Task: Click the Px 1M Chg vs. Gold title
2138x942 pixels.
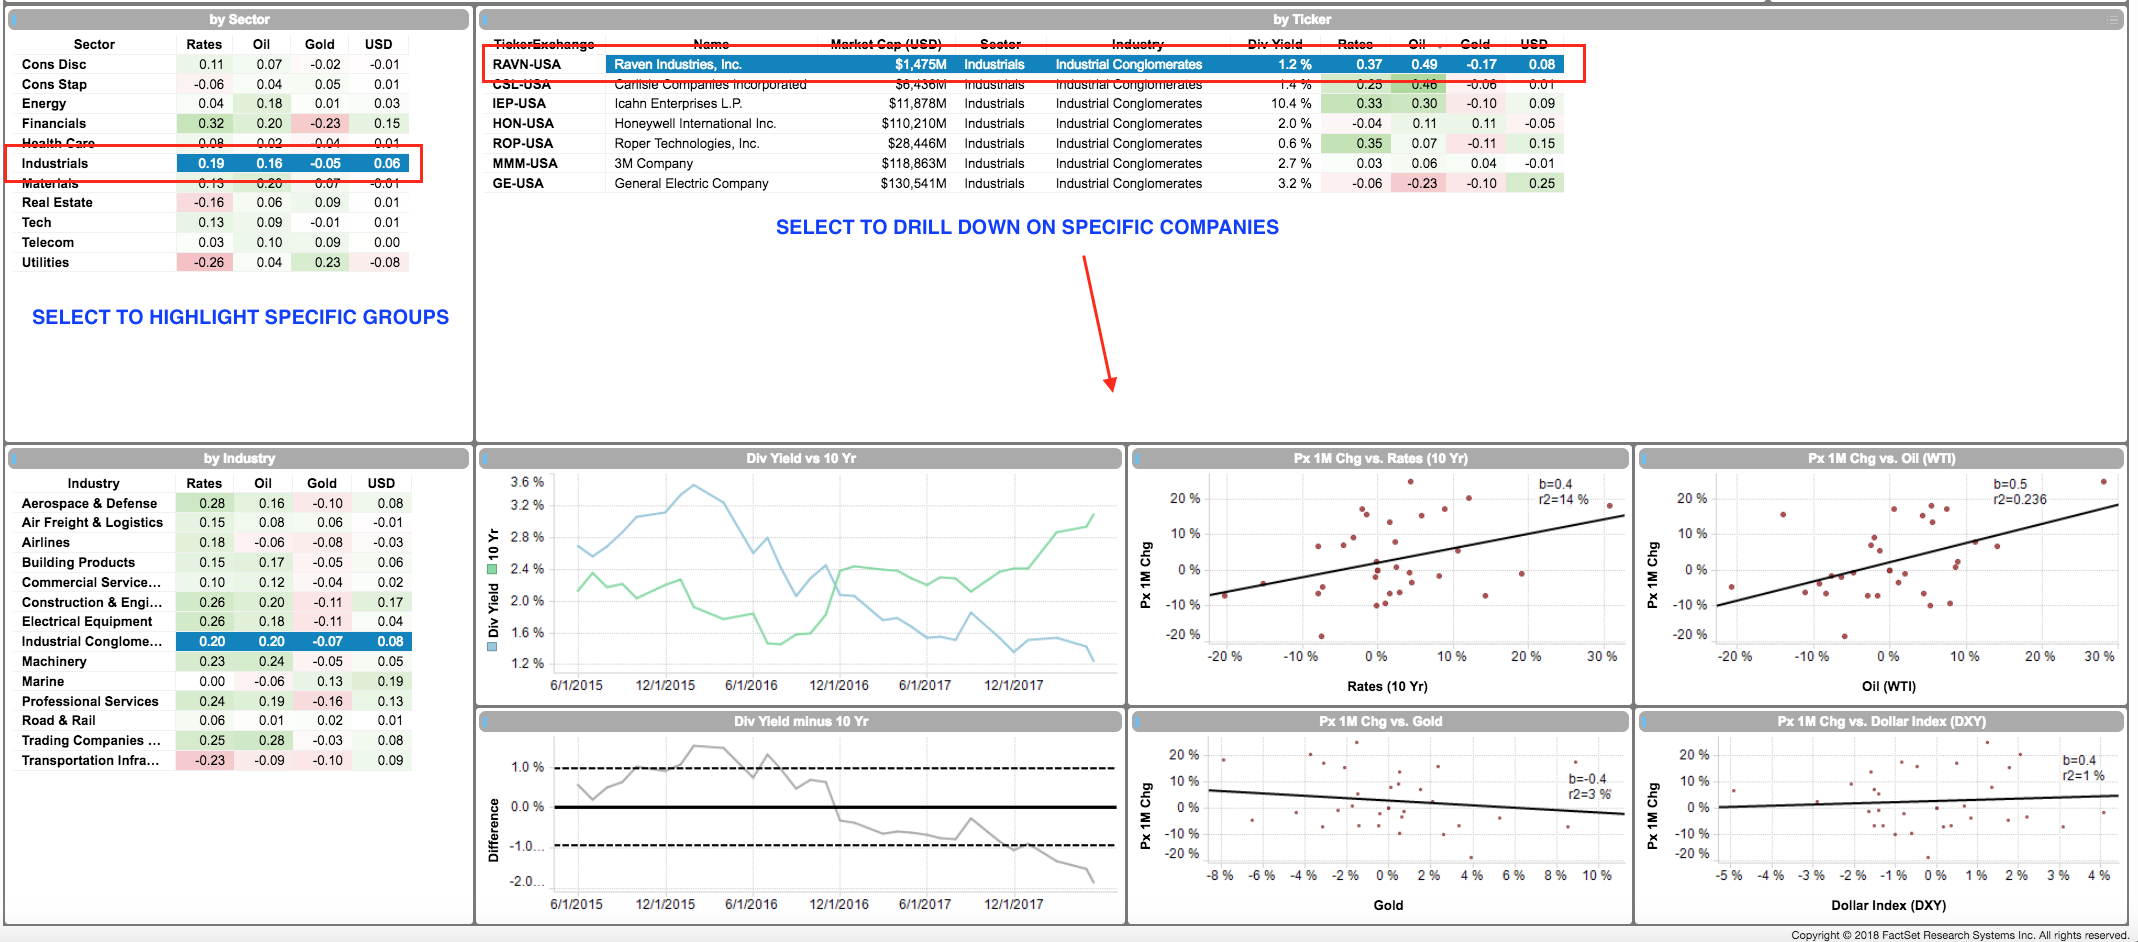Action: tap(1380, 721)
